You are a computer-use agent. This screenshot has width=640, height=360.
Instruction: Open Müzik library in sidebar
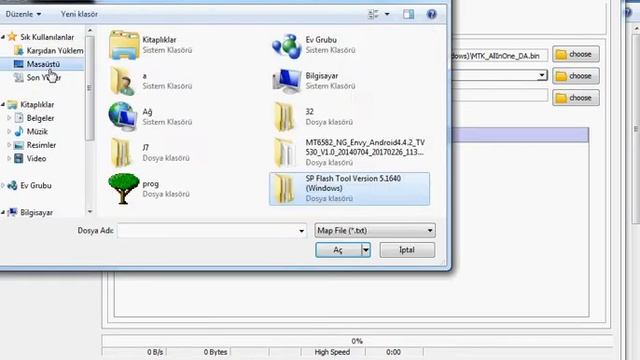point(31,131)
